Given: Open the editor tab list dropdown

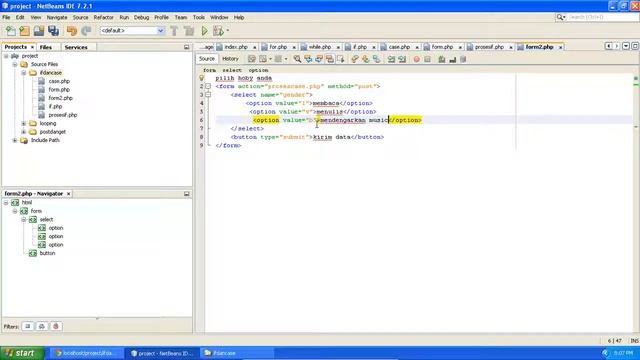Looking at the screenshot, I should pyautogui.click(x=626, y=47).
